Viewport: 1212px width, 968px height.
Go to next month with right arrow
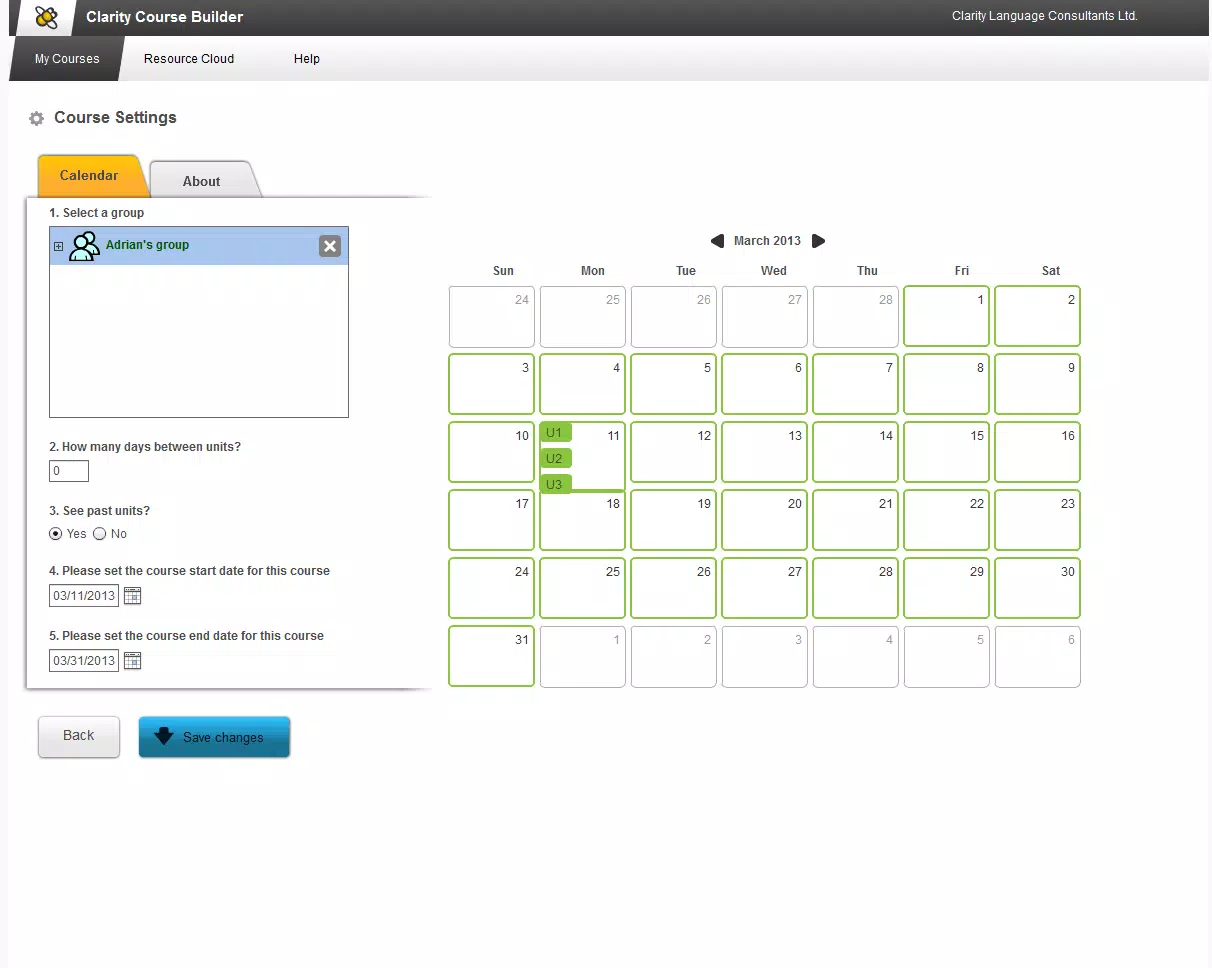pyautogui.click(x=819, y=241)
